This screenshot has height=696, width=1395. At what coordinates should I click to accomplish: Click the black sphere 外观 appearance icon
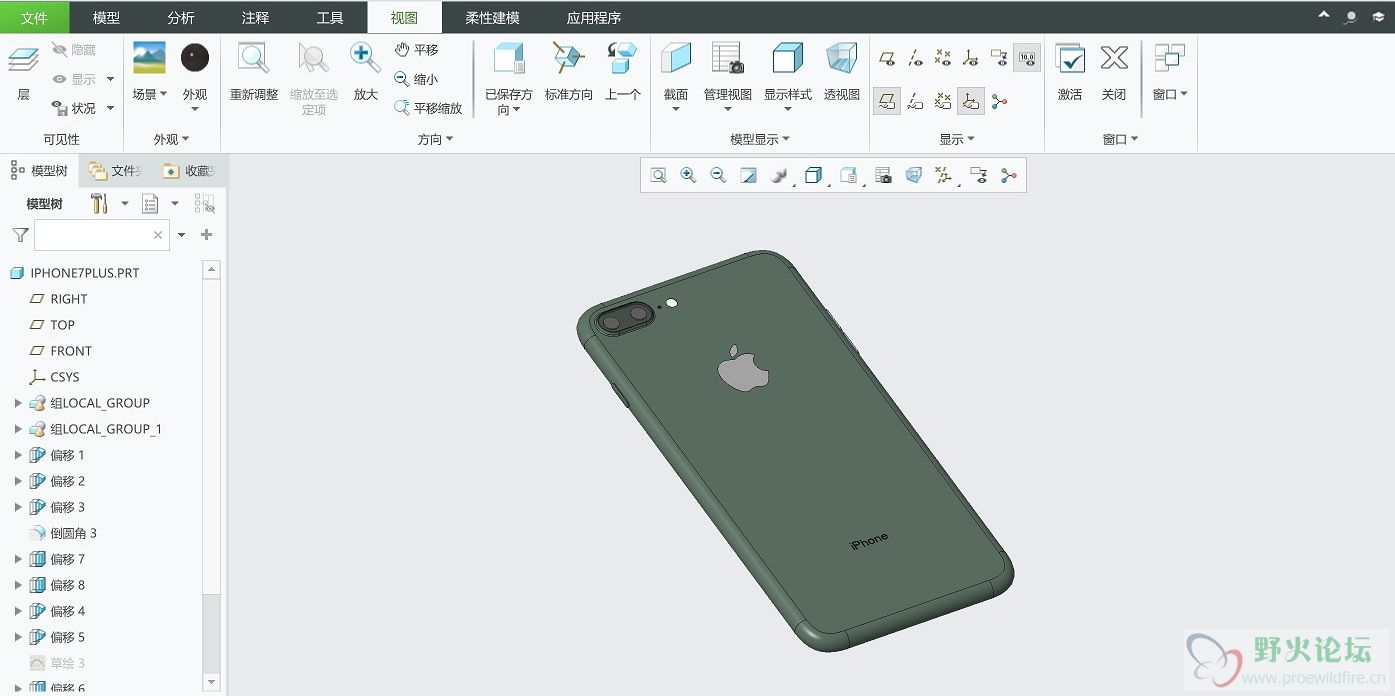pos(195,58)
